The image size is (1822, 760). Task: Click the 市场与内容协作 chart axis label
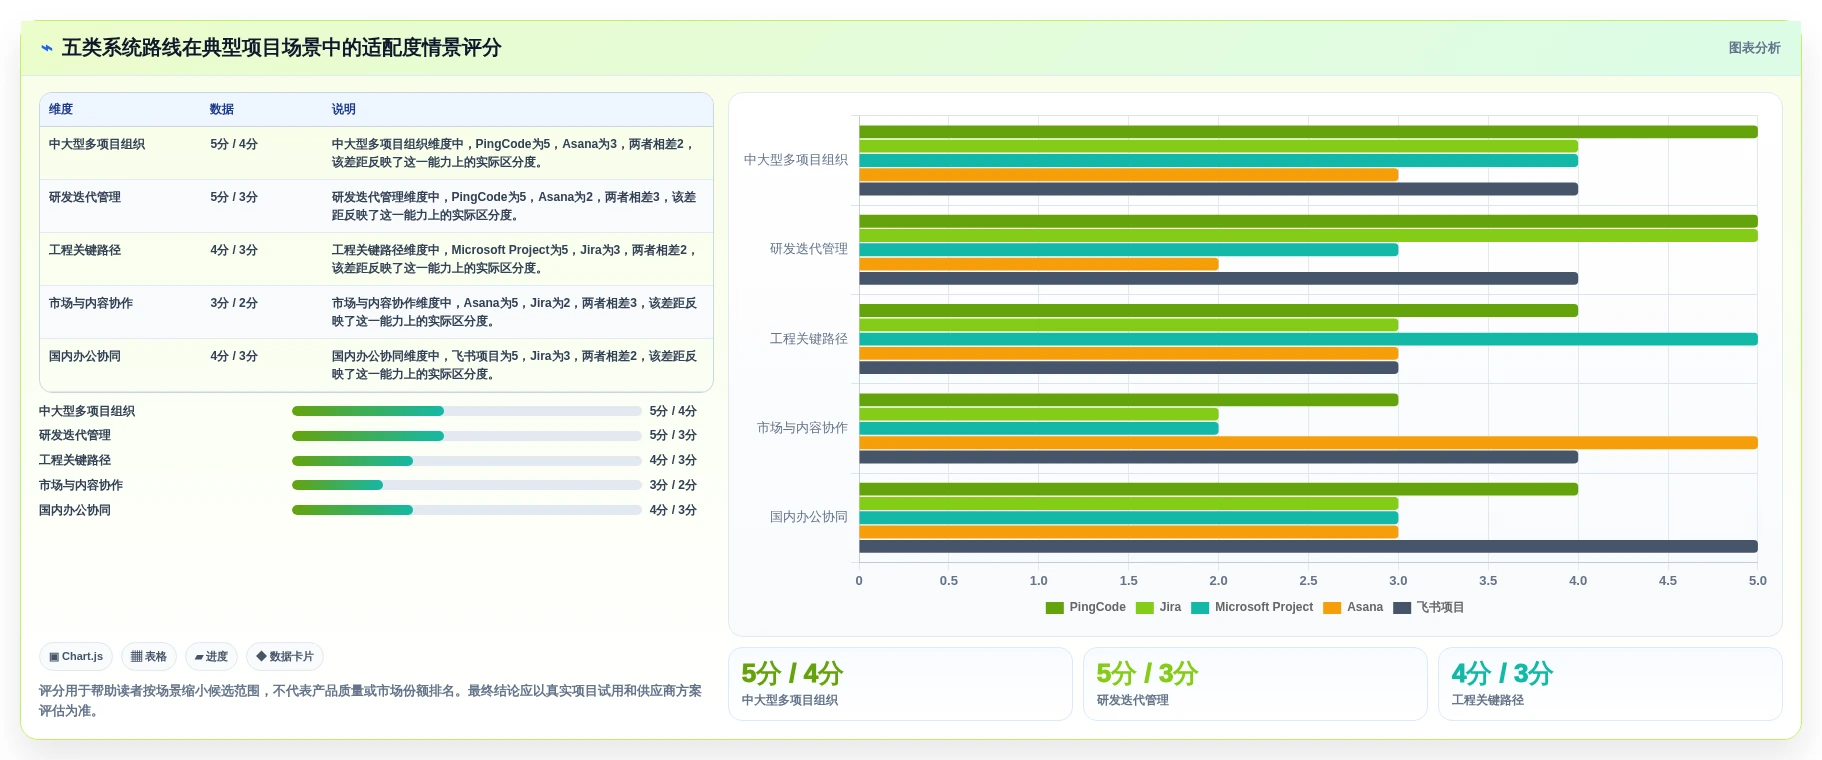(x=802, y=428)
